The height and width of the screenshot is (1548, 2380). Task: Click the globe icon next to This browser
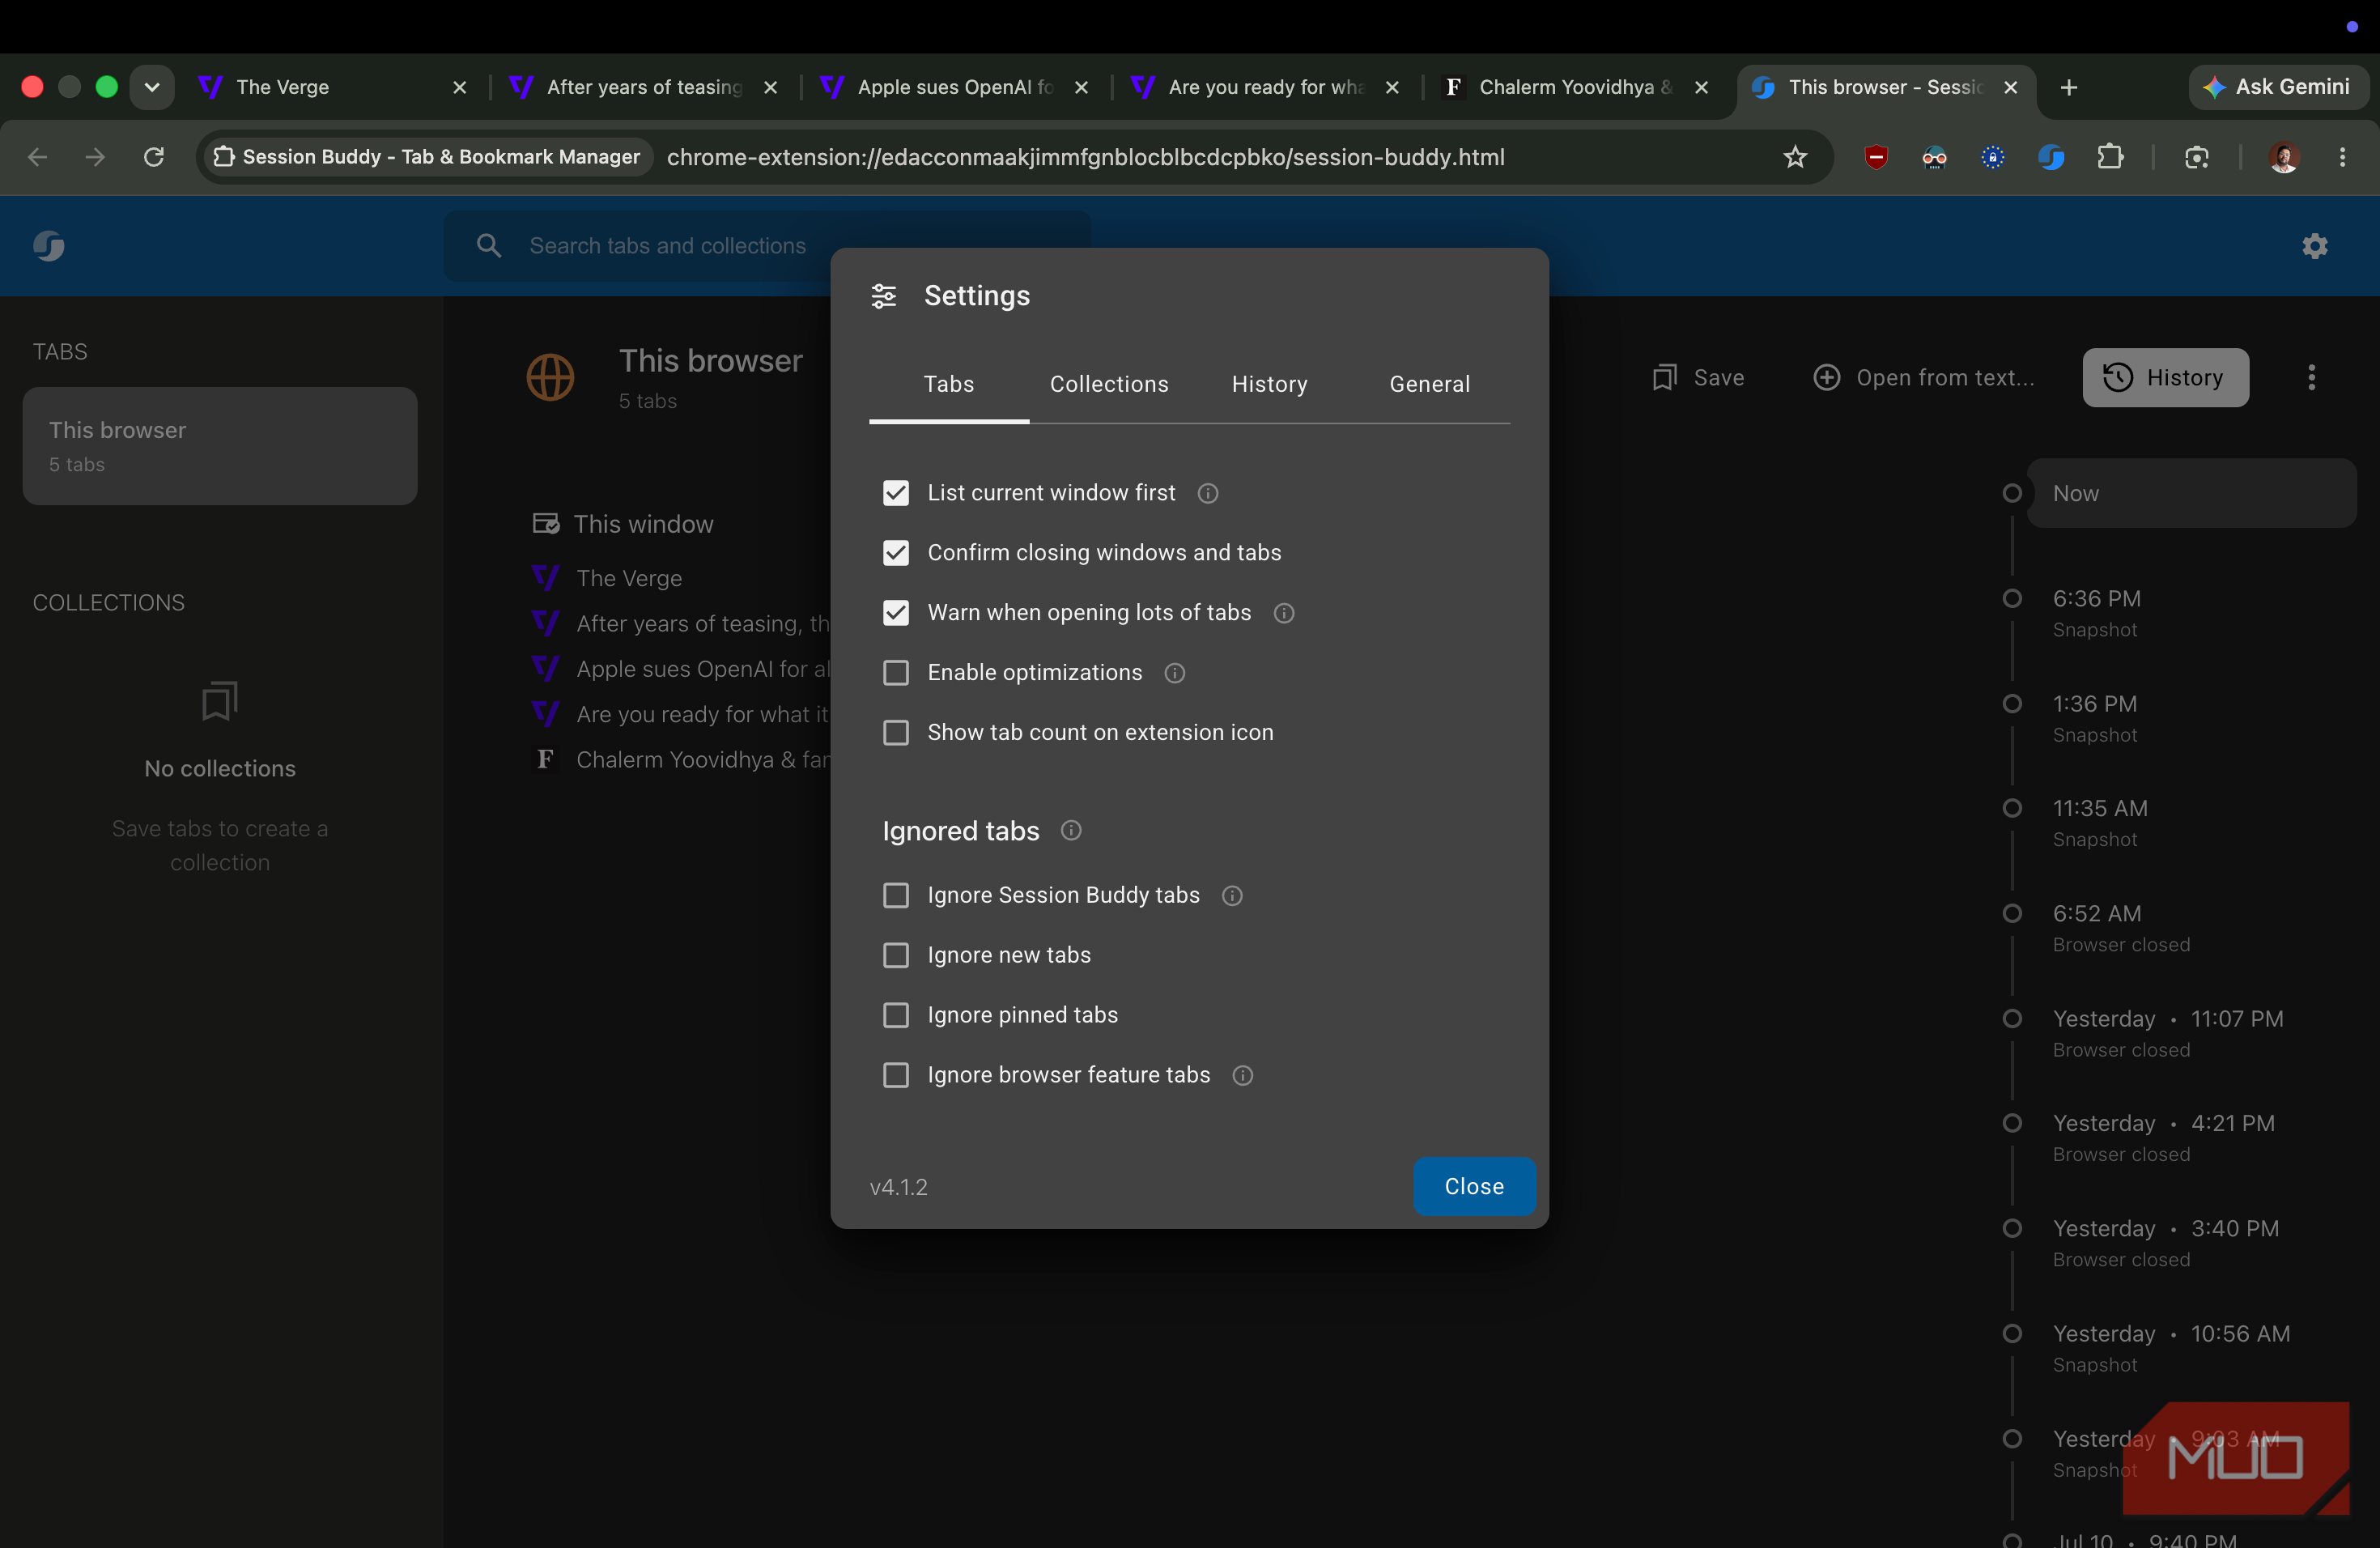click(x=550, y=378)
